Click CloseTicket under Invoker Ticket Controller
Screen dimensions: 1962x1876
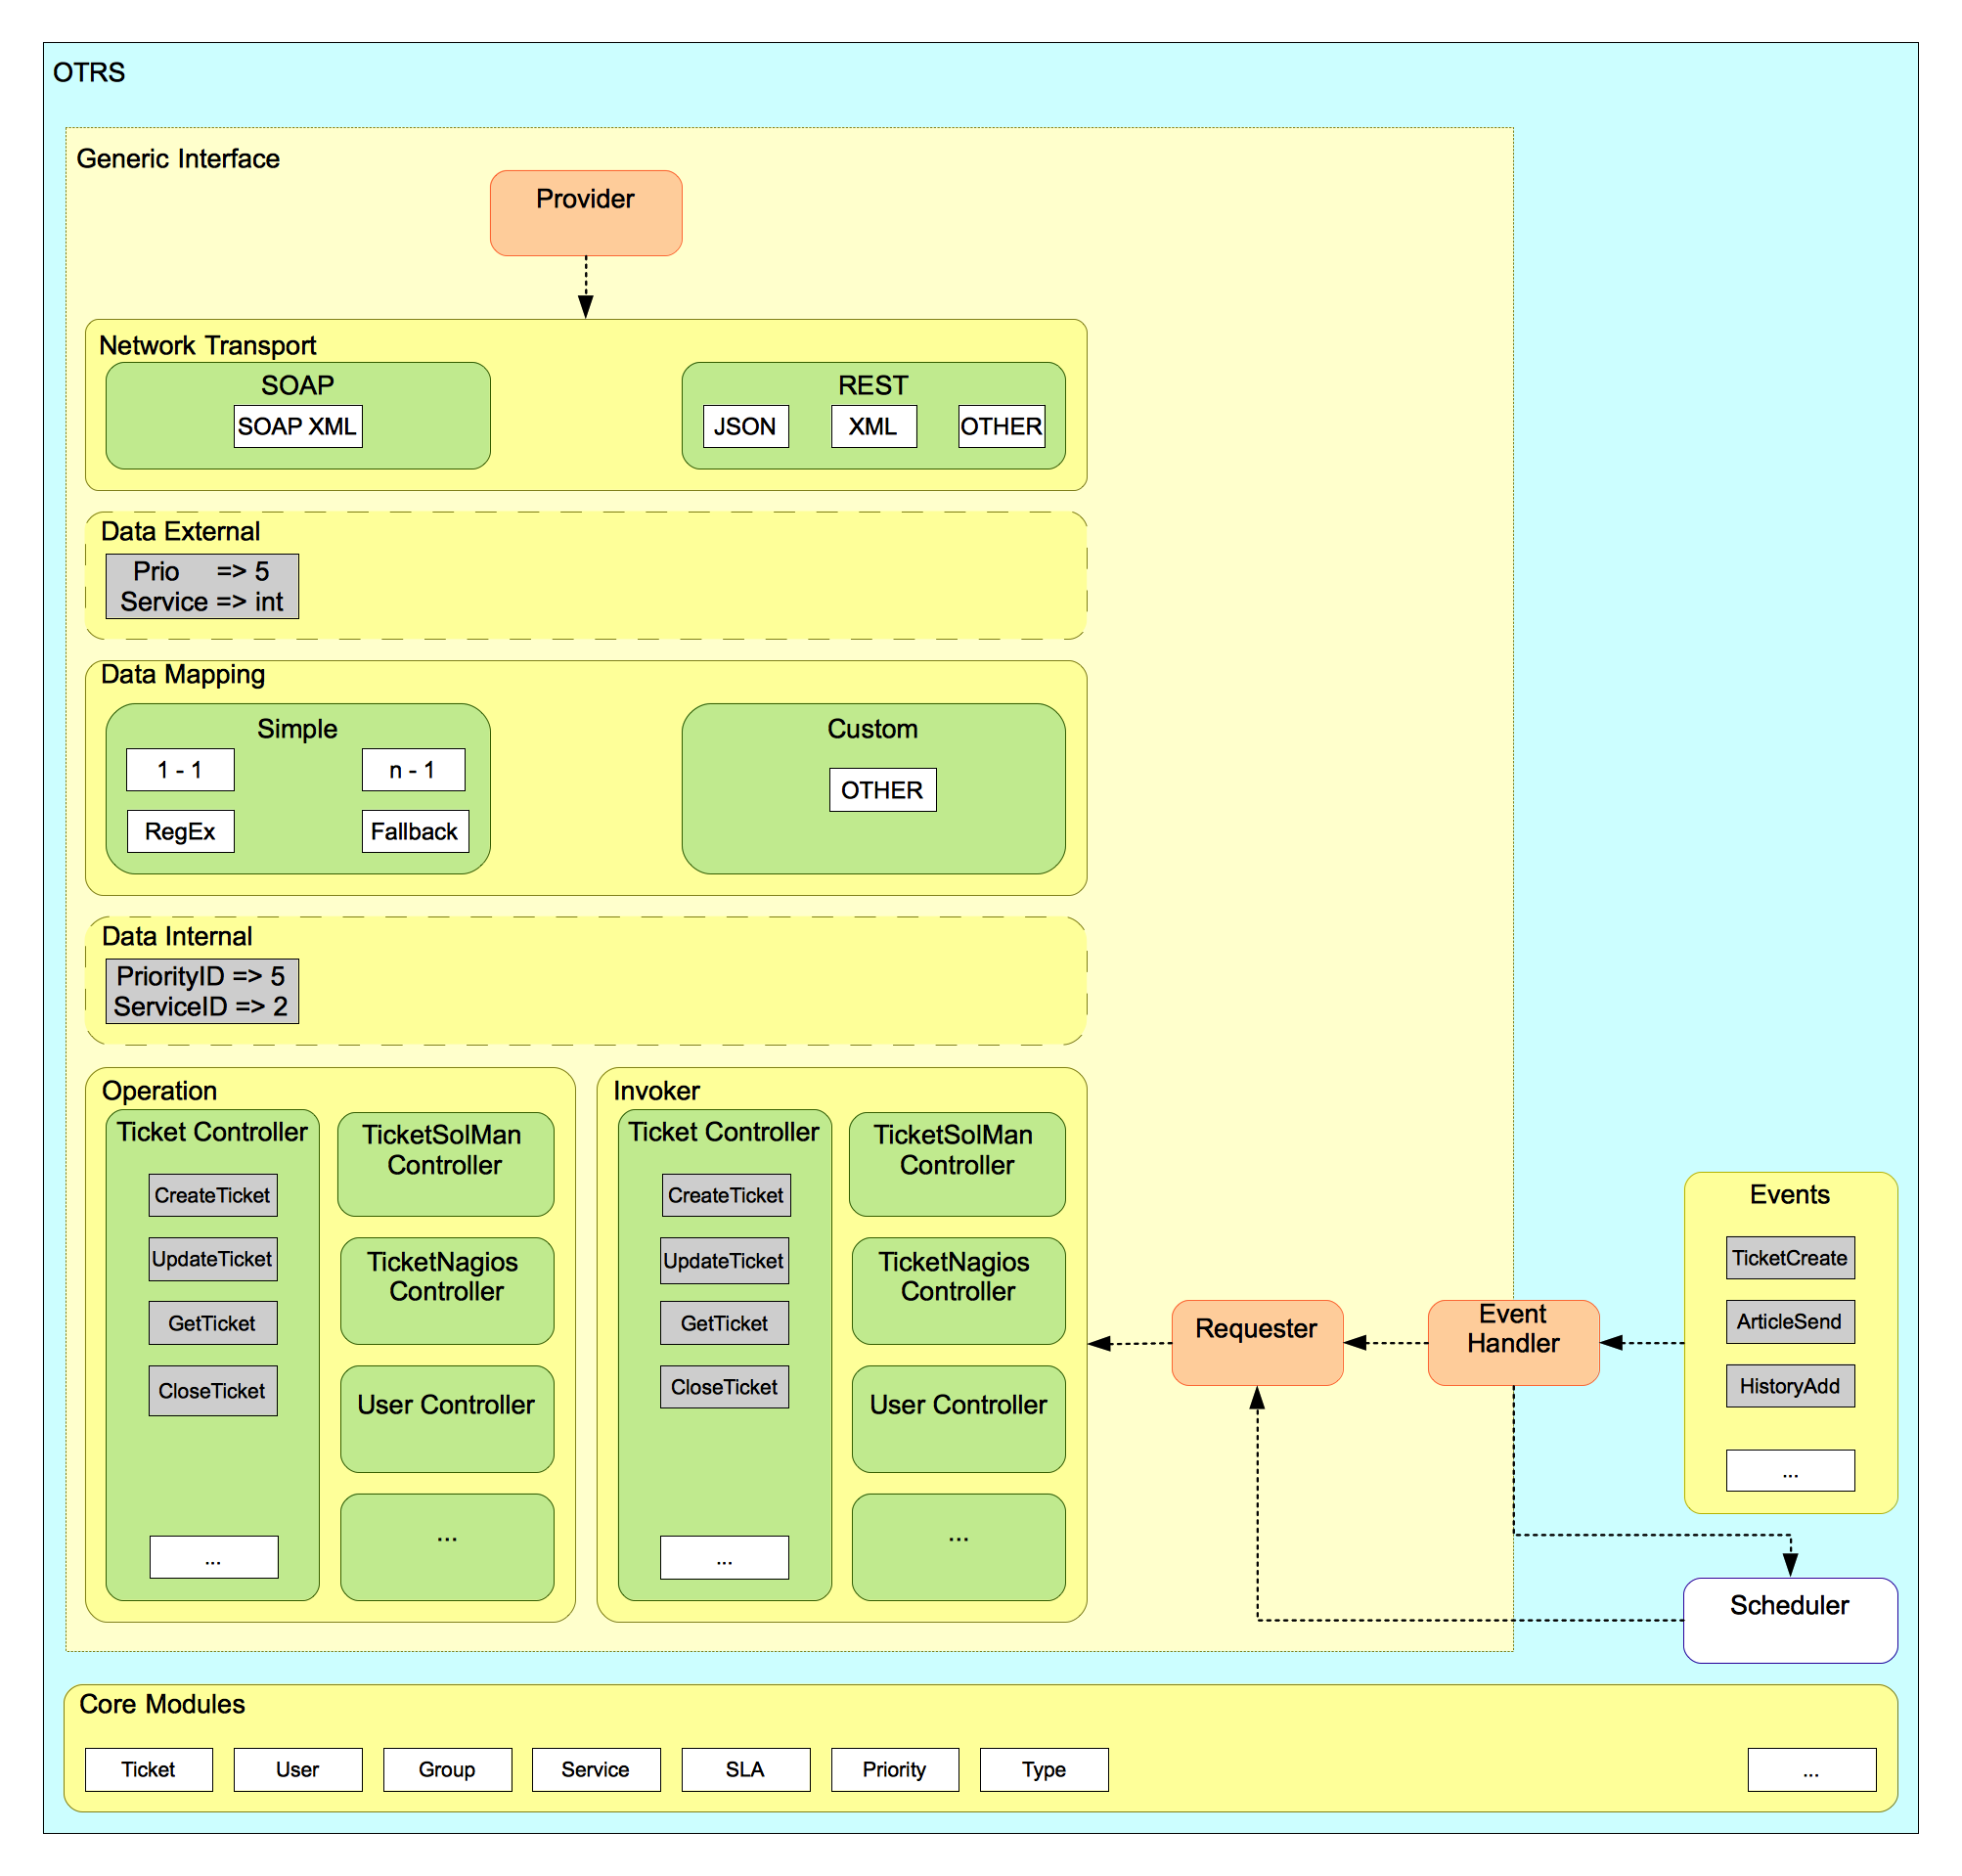pyautogui.click(x=724, y=1387)
